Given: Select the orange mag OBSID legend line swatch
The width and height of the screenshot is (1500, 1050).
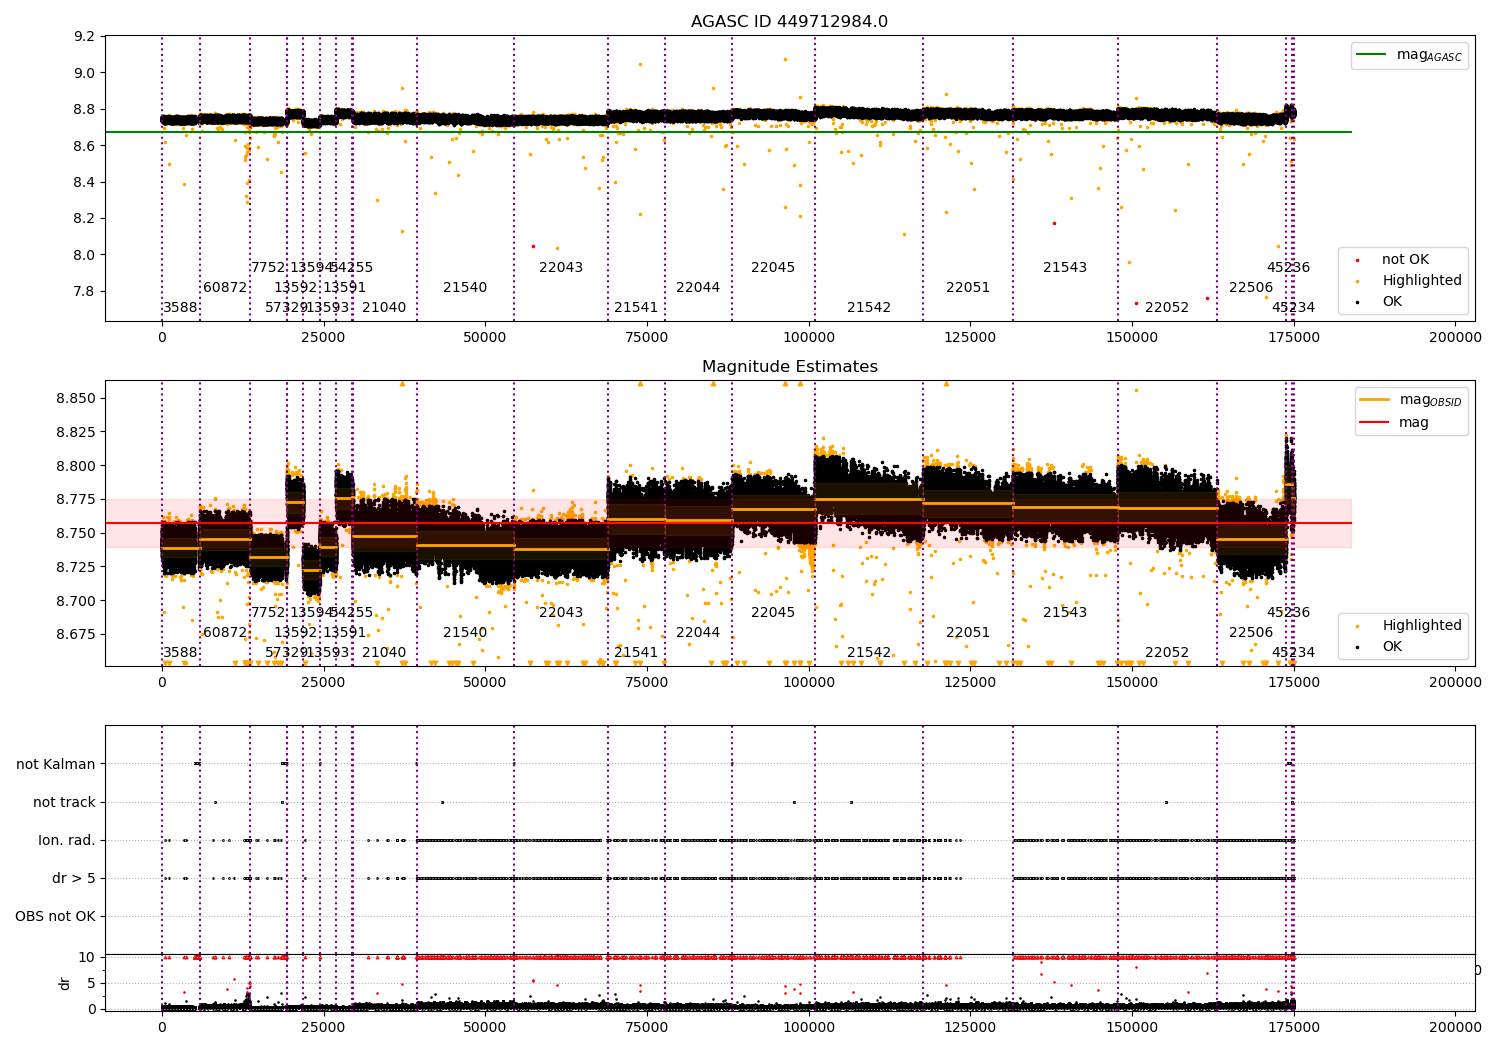Looking at the screenshot, I should [x=1375, y=400].
